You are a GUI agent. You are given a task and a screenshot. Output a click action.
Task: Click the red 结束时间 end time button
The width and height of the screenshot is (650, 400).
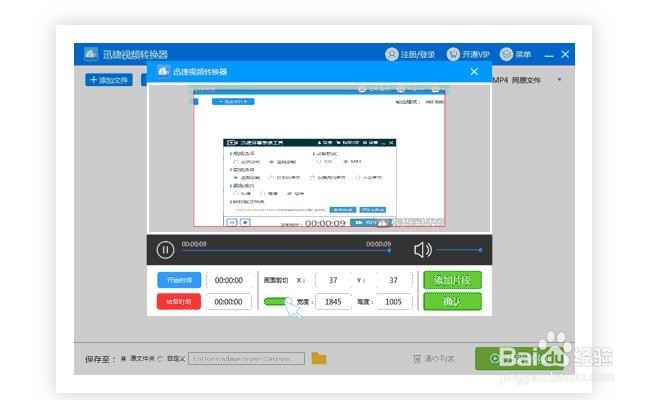(x=179, y=301)
